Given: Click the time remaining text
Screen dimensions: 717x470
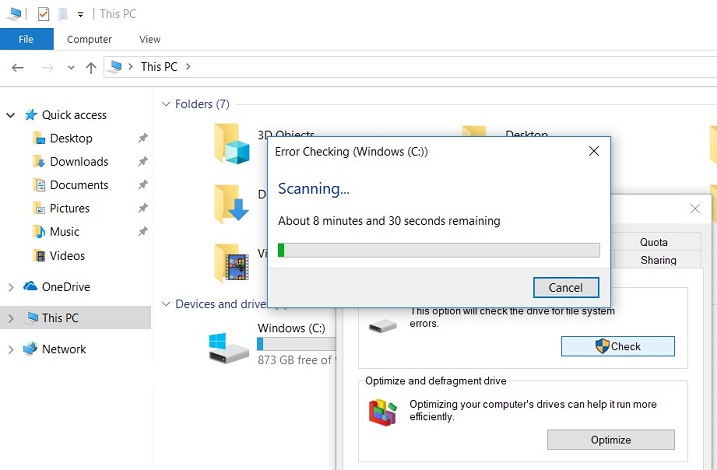Looking at the screenshot, I should (389, 221).
